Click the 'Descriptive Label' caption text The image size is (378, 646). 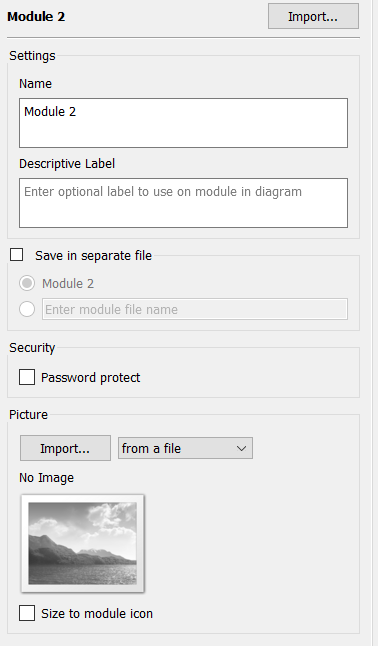[x=67, y=164]
